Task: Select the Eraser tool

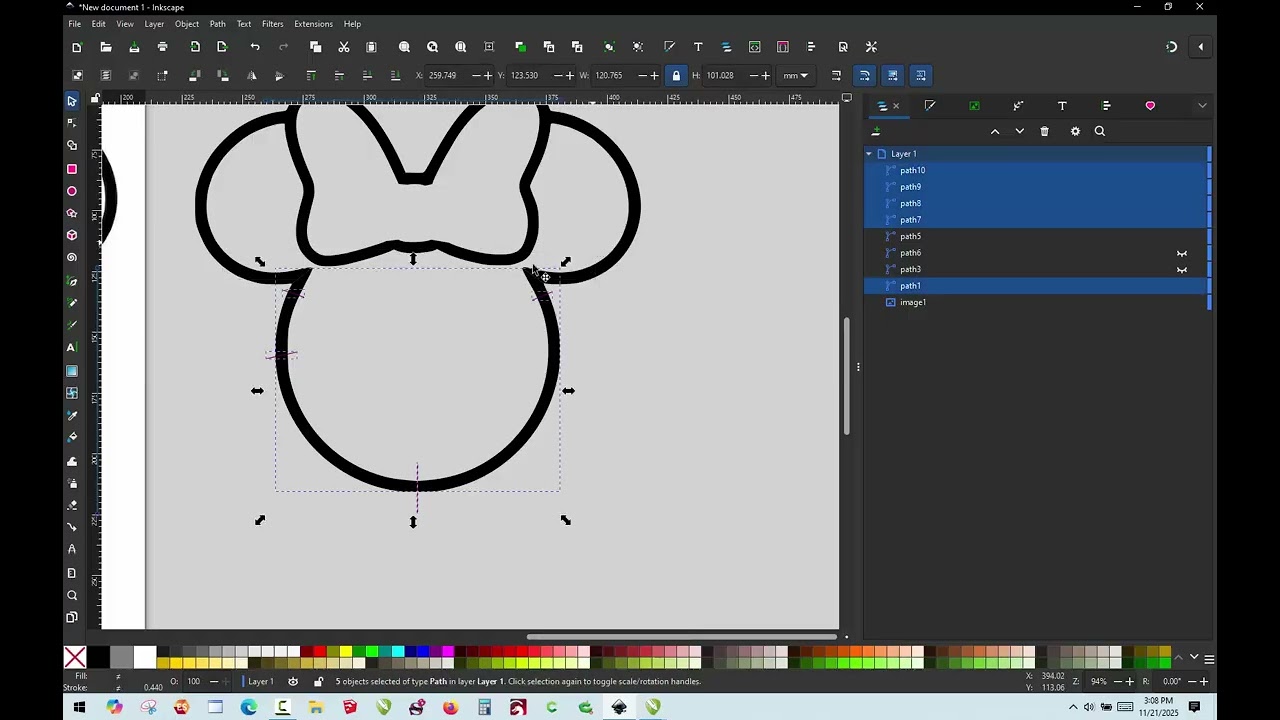Action: point(72,505)
